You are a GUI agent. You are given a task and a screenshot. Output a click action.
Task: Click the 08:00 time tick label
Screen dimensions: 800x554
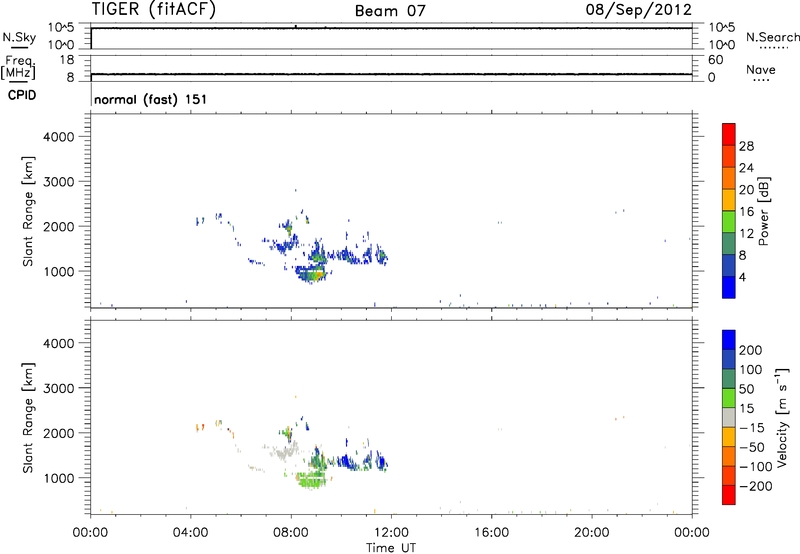[291, 533]
